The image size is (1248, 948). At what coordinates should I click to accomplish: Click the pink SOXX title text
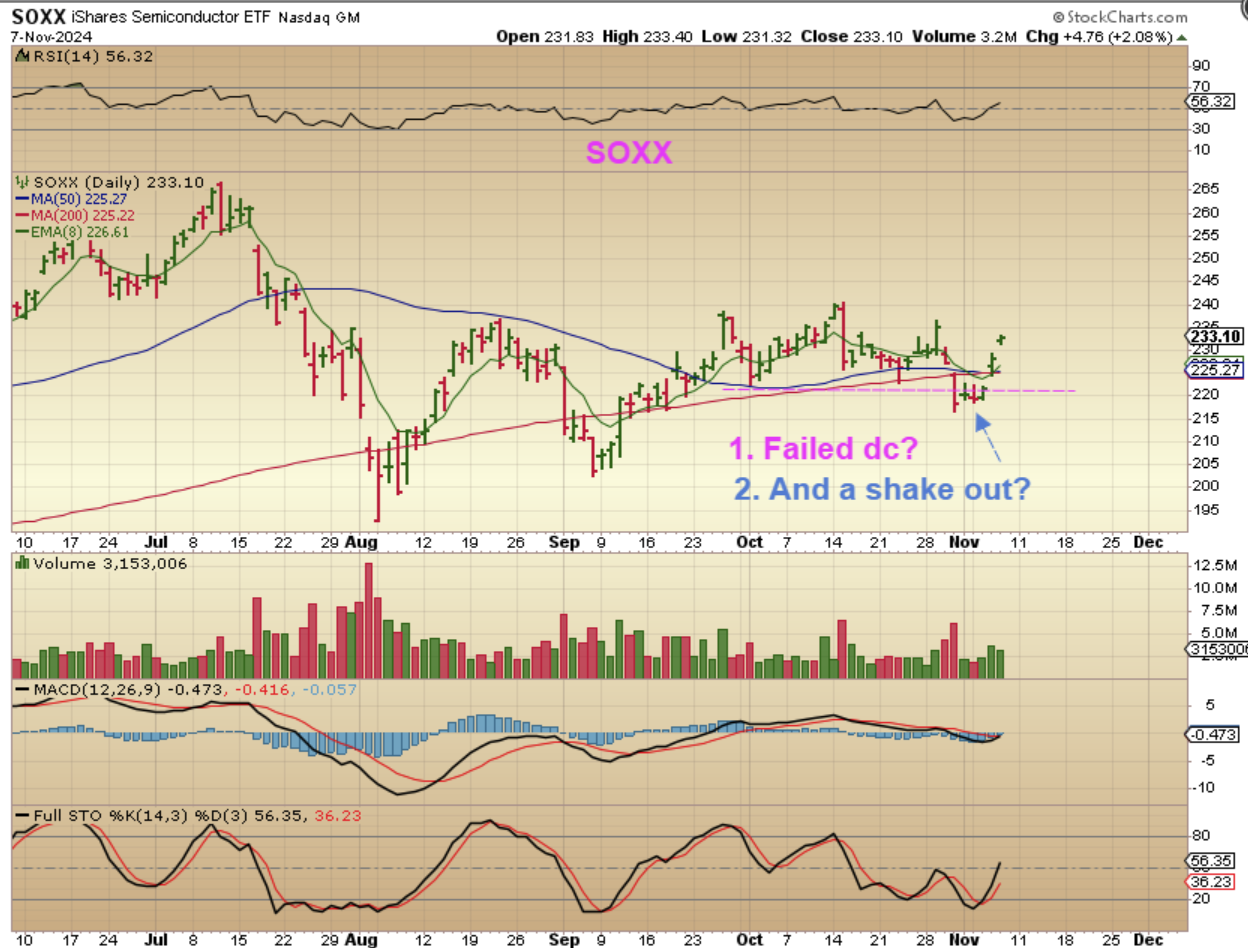point(628,152)
